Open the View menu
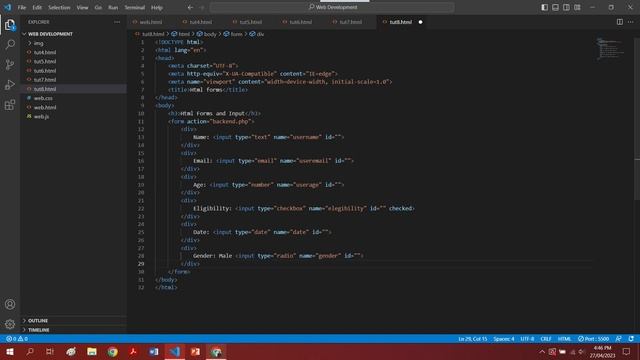This screenshot has width=640, height=360. [x=82, y=7]
